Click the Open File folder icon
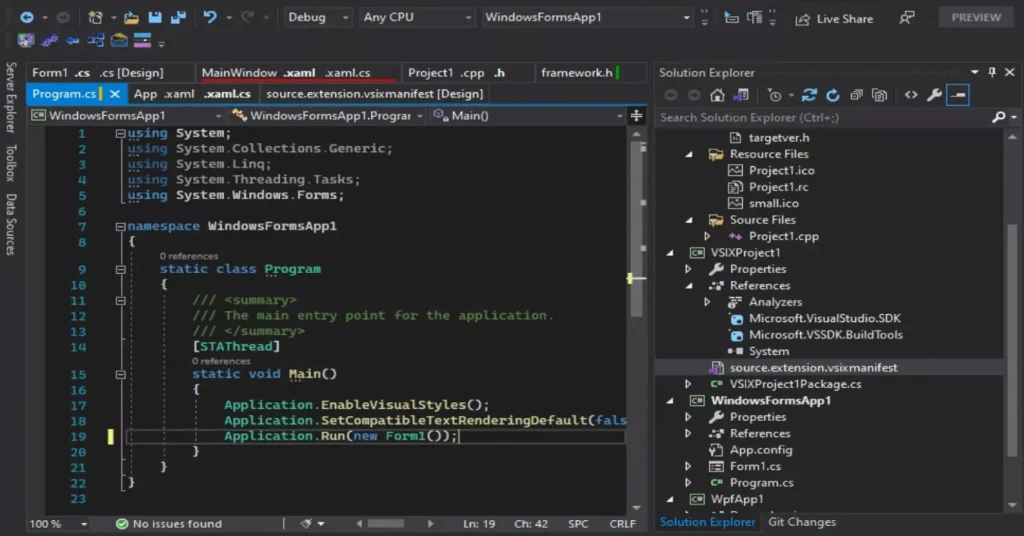Image resolution: width=1024 pixels, height=536 pixels. pyautogui.click(x=131, y=18)
